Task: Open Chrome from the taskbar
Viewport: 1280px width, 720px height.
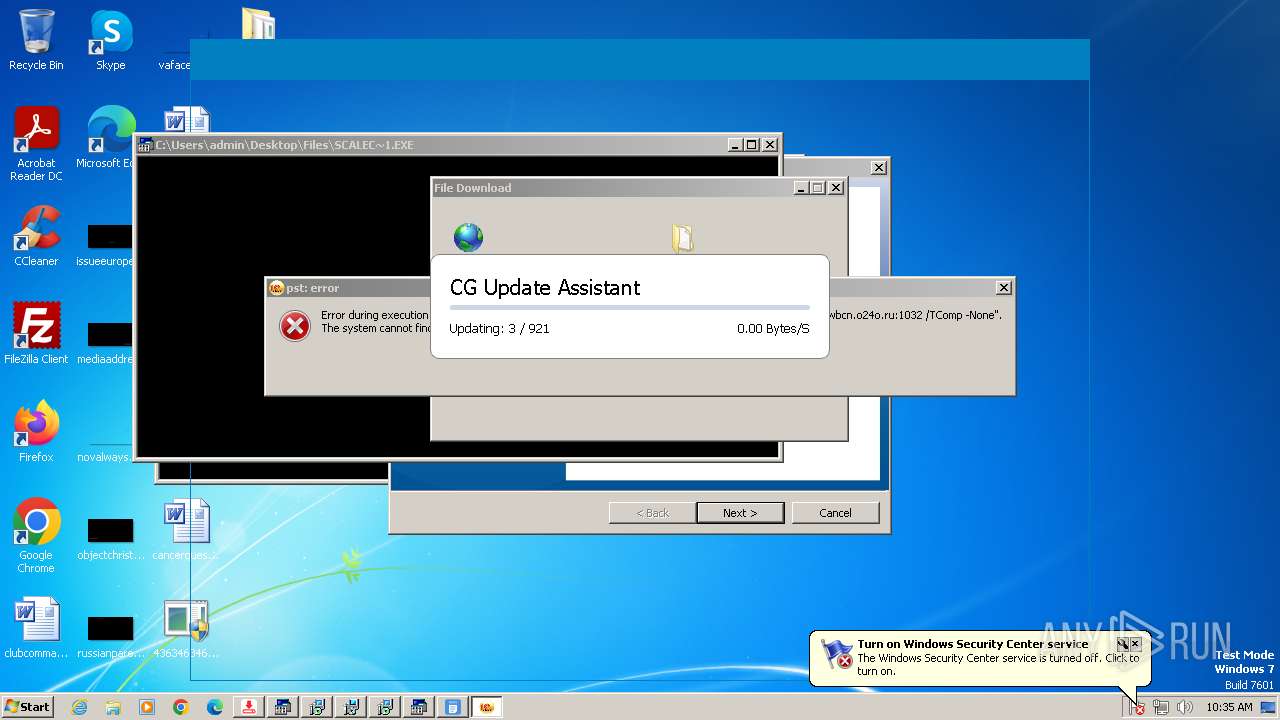Action: pos(181,707)
